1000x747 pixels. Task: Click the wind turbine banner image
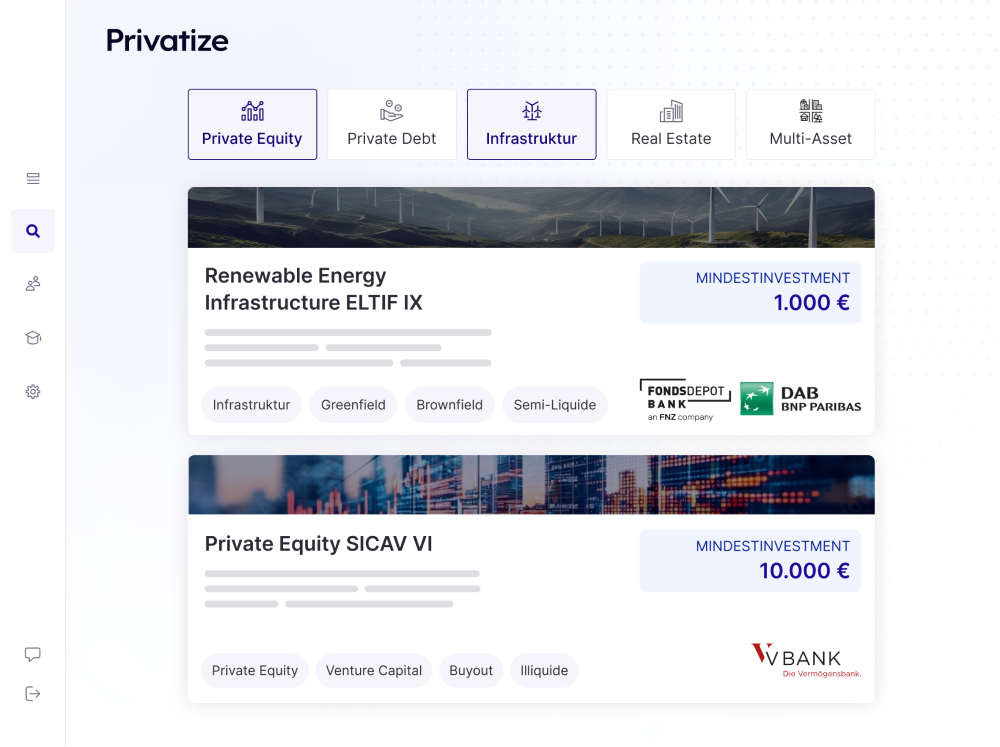click(531, 217)
